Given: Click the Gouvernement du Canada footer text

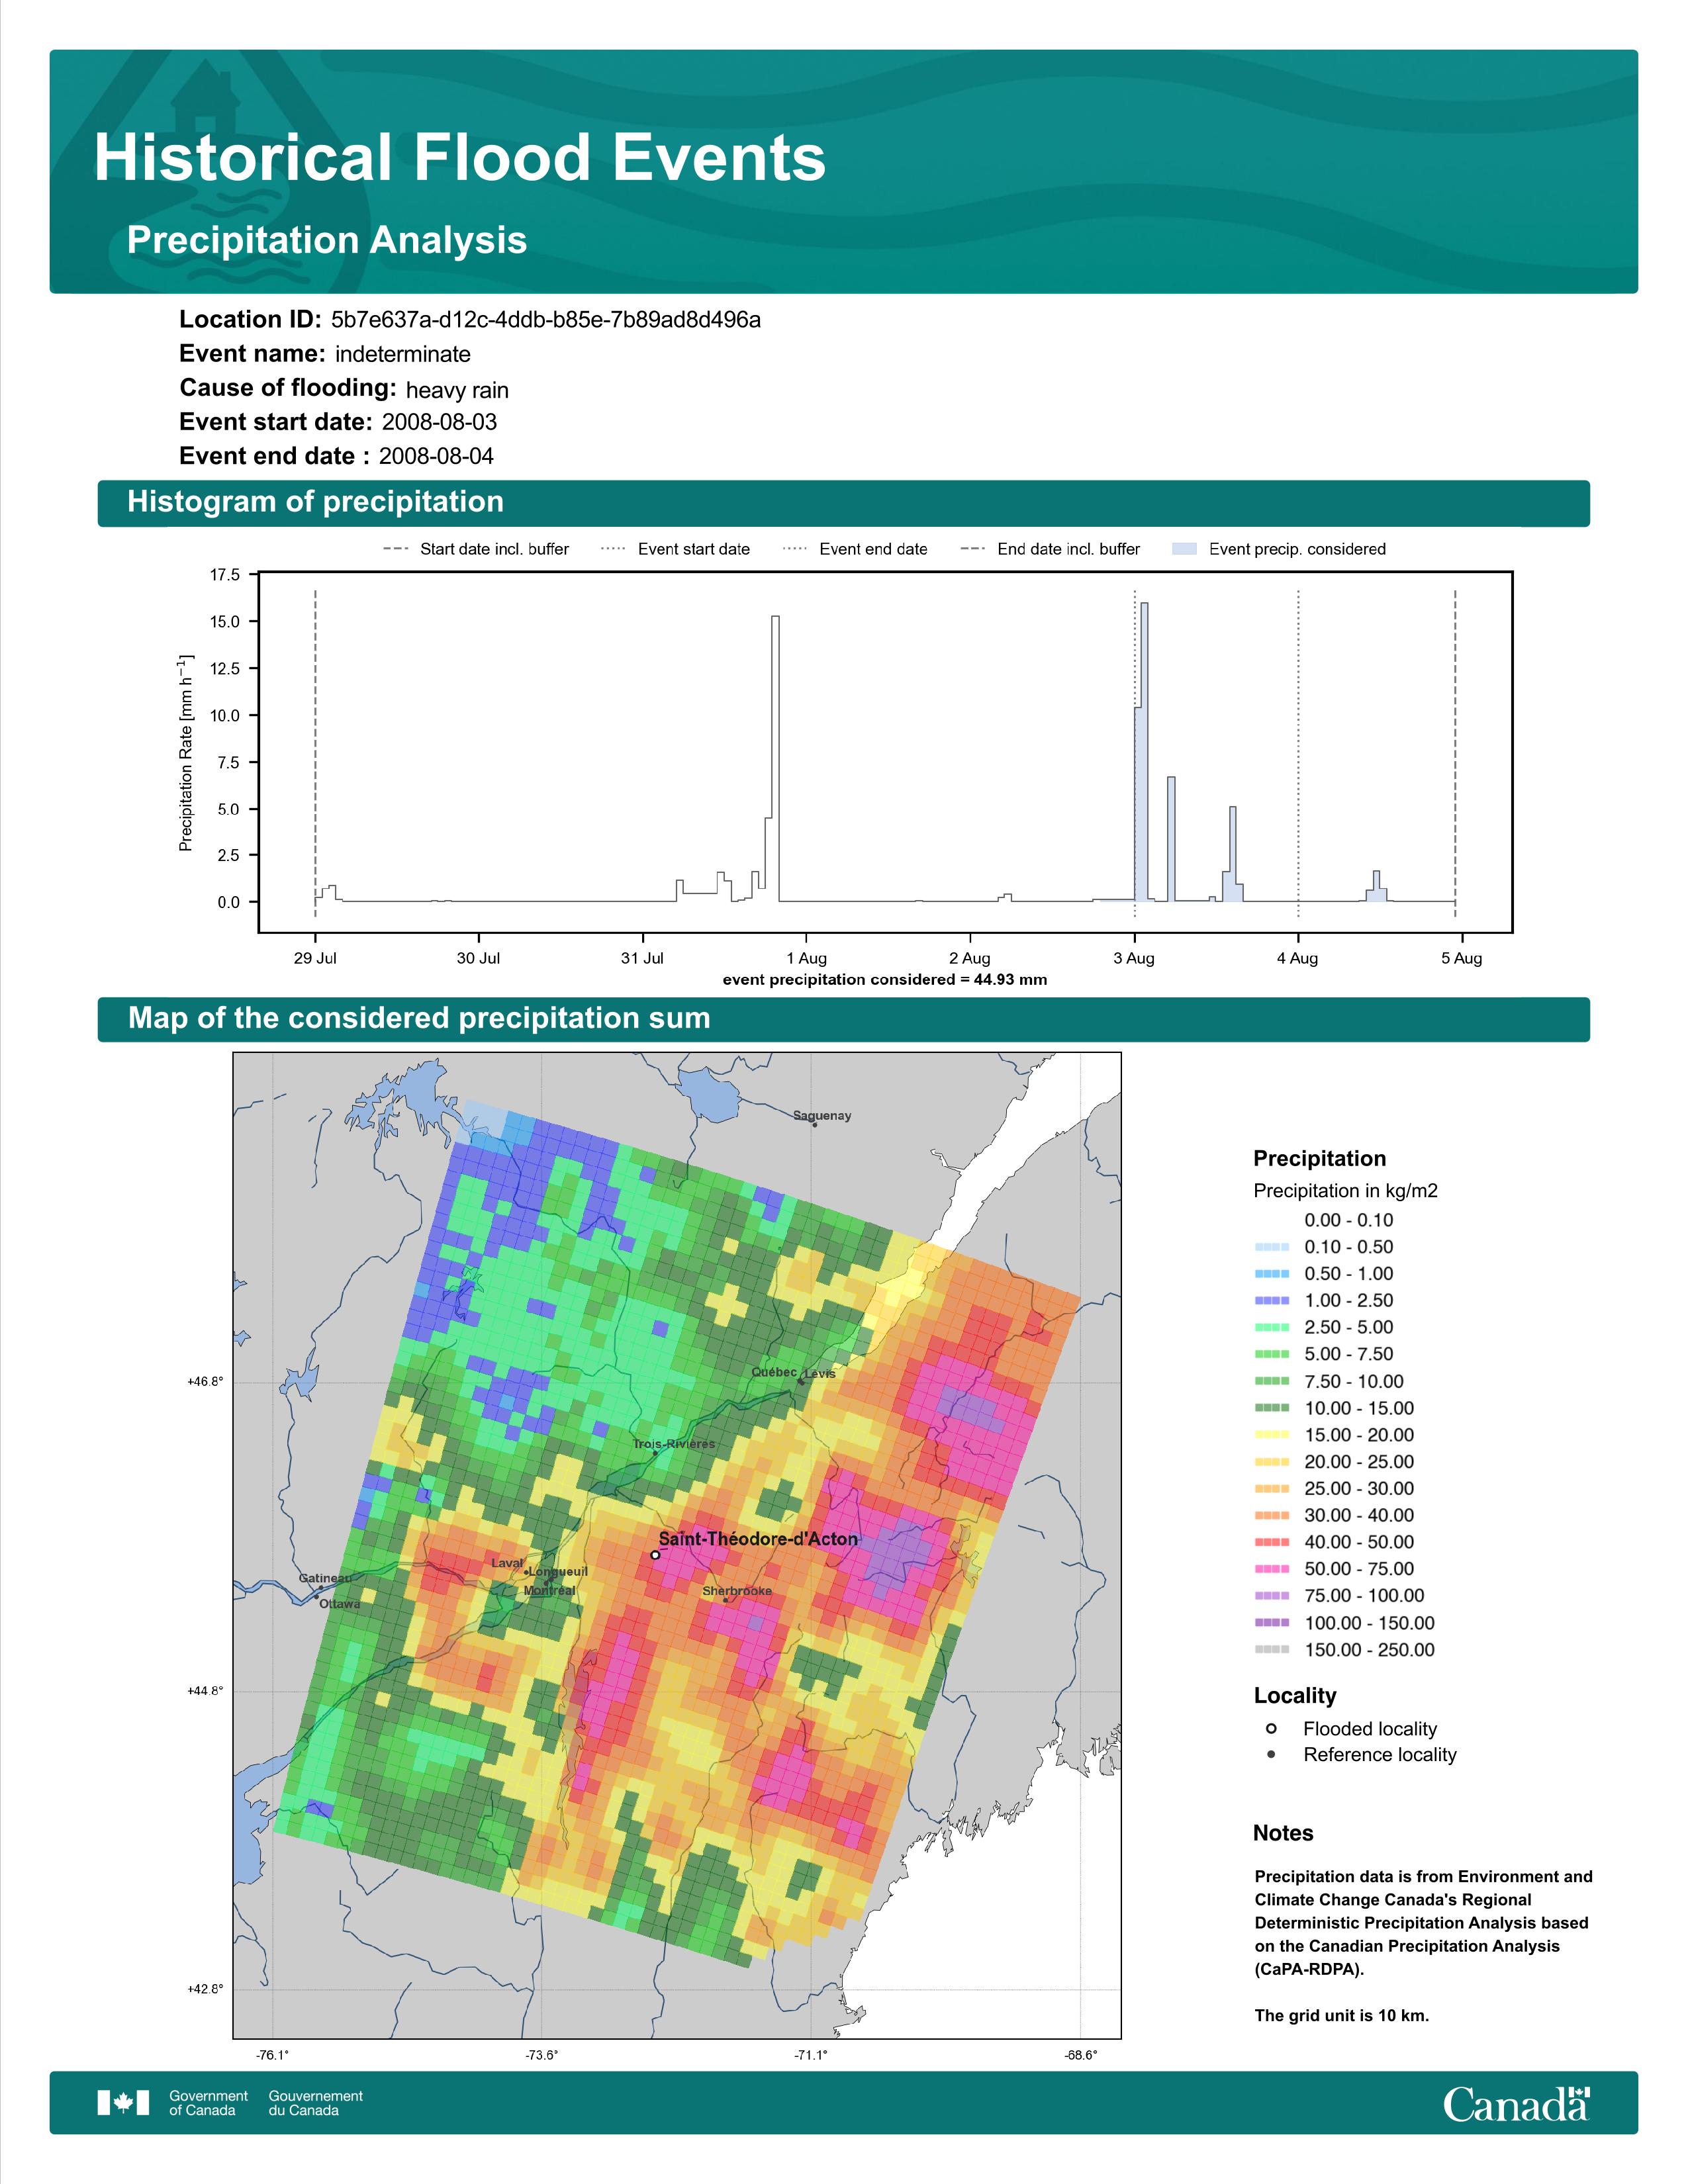Looking at the screenshot, I should click(x=315, y=2103).
